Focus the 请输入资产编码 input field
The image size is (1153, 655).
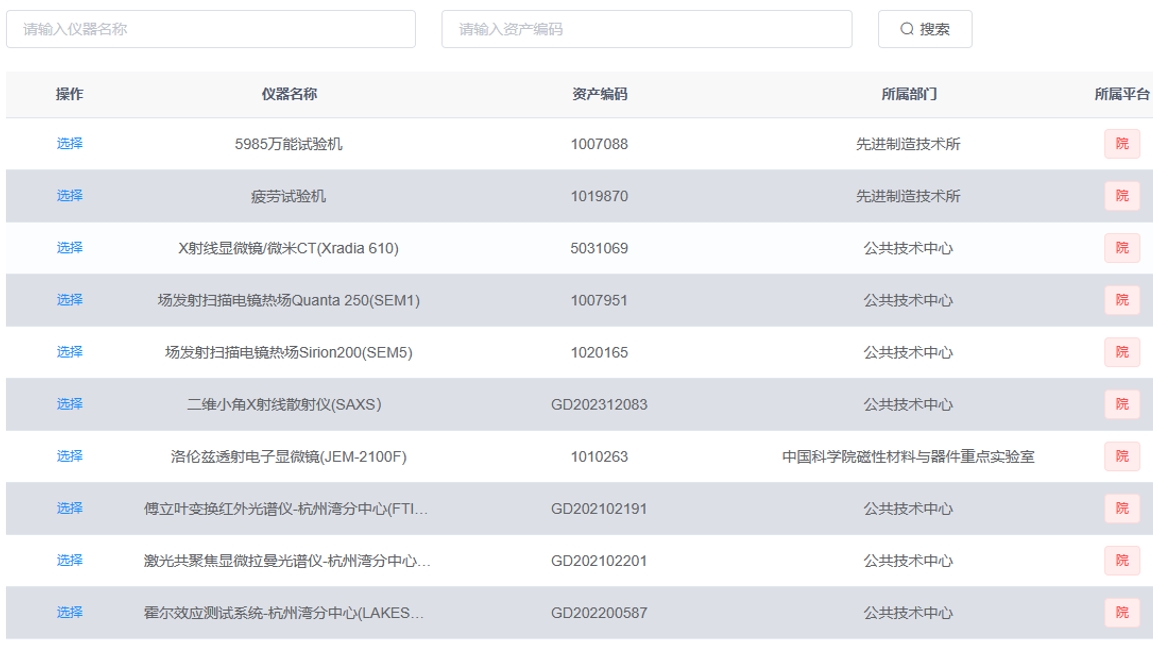pos(646,29)
